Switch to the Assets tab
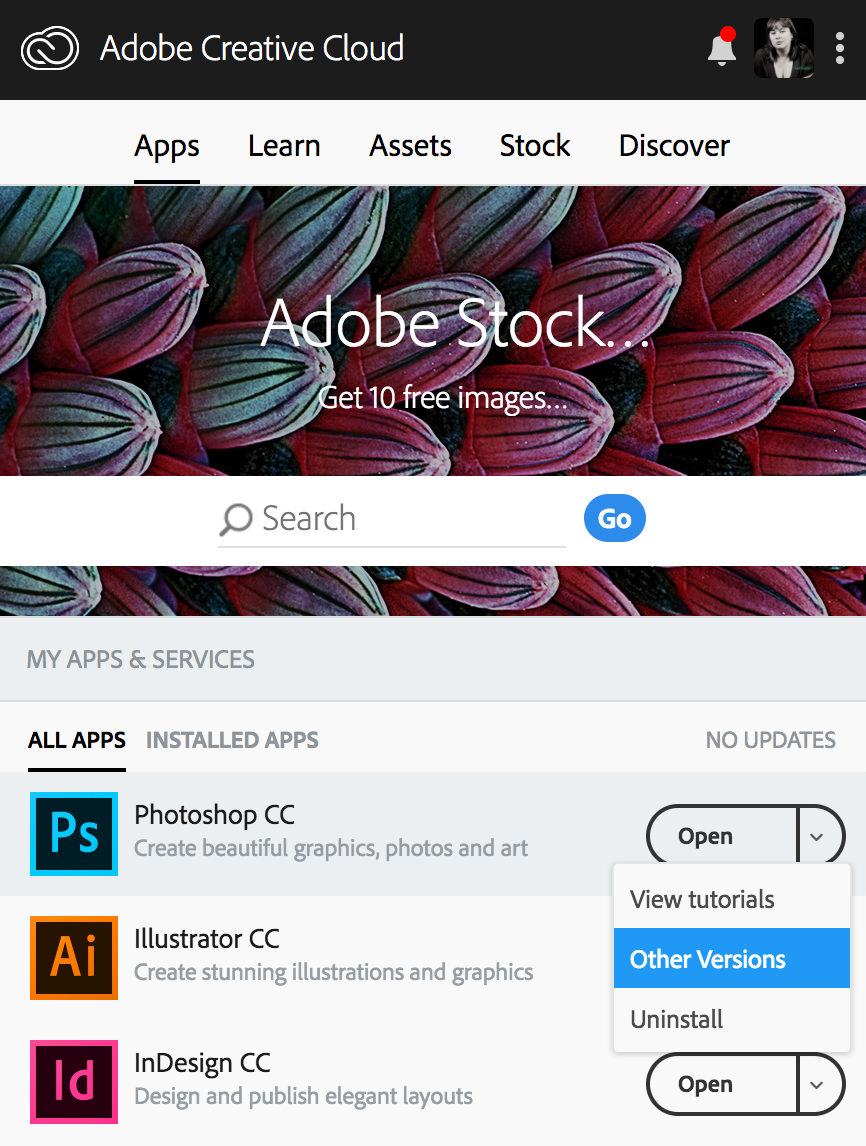 410,146
